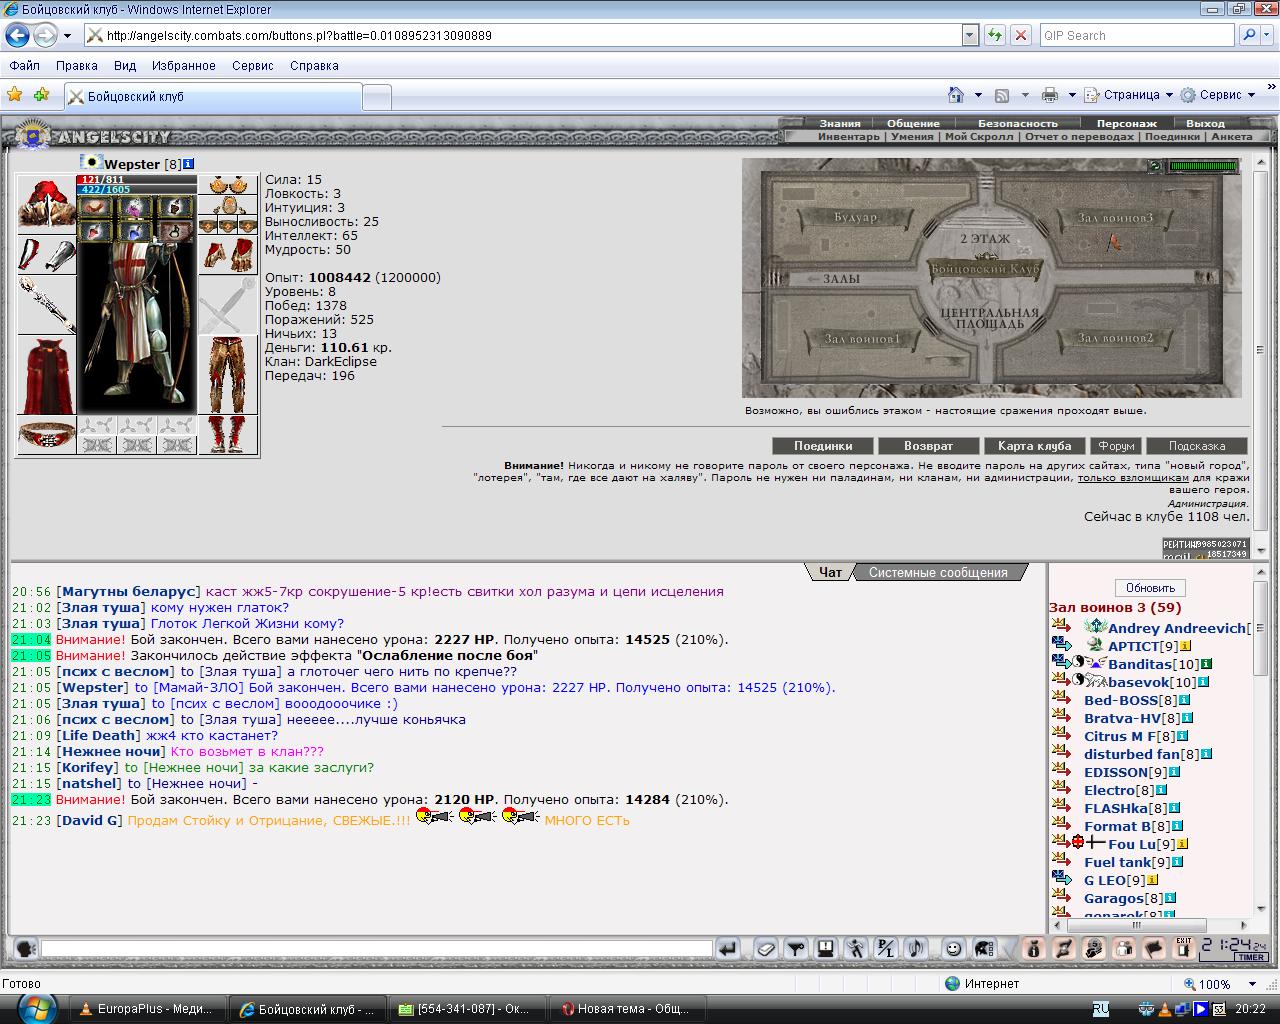Expand the home button dropdown arrow
The width and height of the screenshot is (1280, 1024).
[x=978, y=95]
